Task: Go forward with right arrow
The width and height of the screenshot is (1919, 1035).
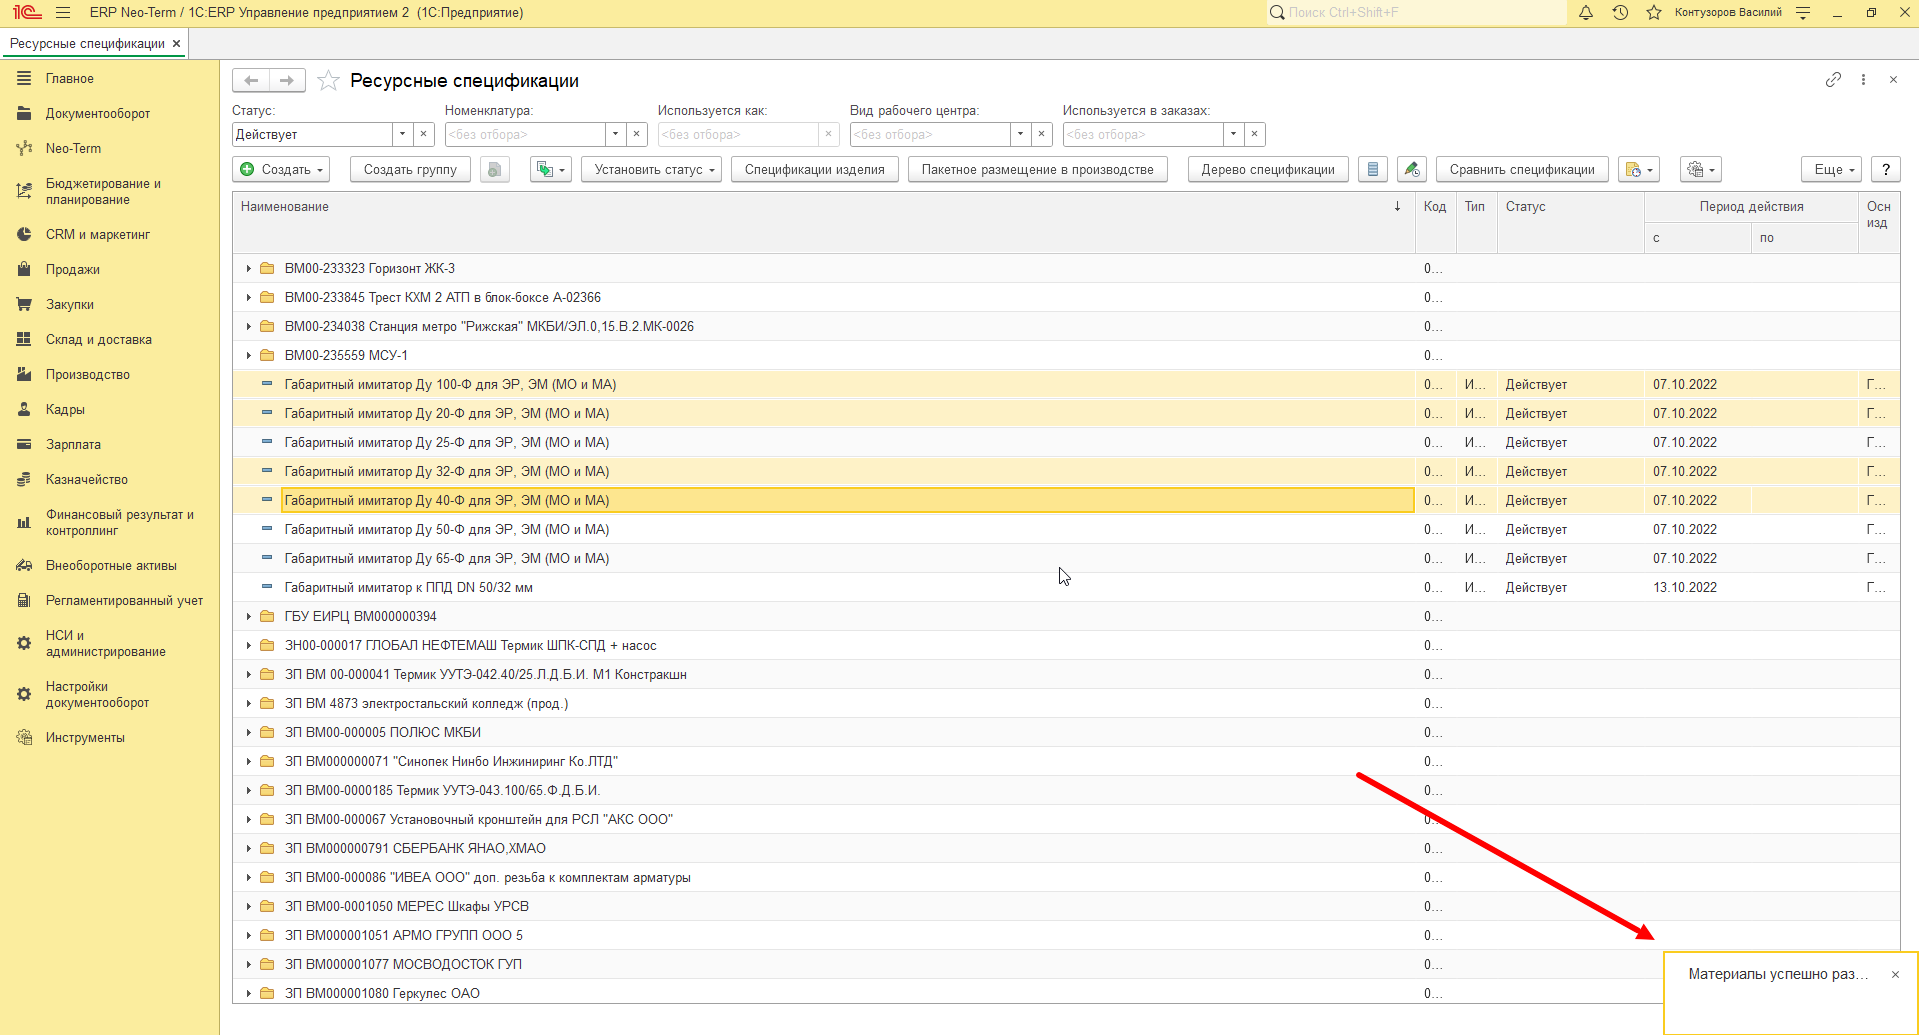Action: pos(287,81)
